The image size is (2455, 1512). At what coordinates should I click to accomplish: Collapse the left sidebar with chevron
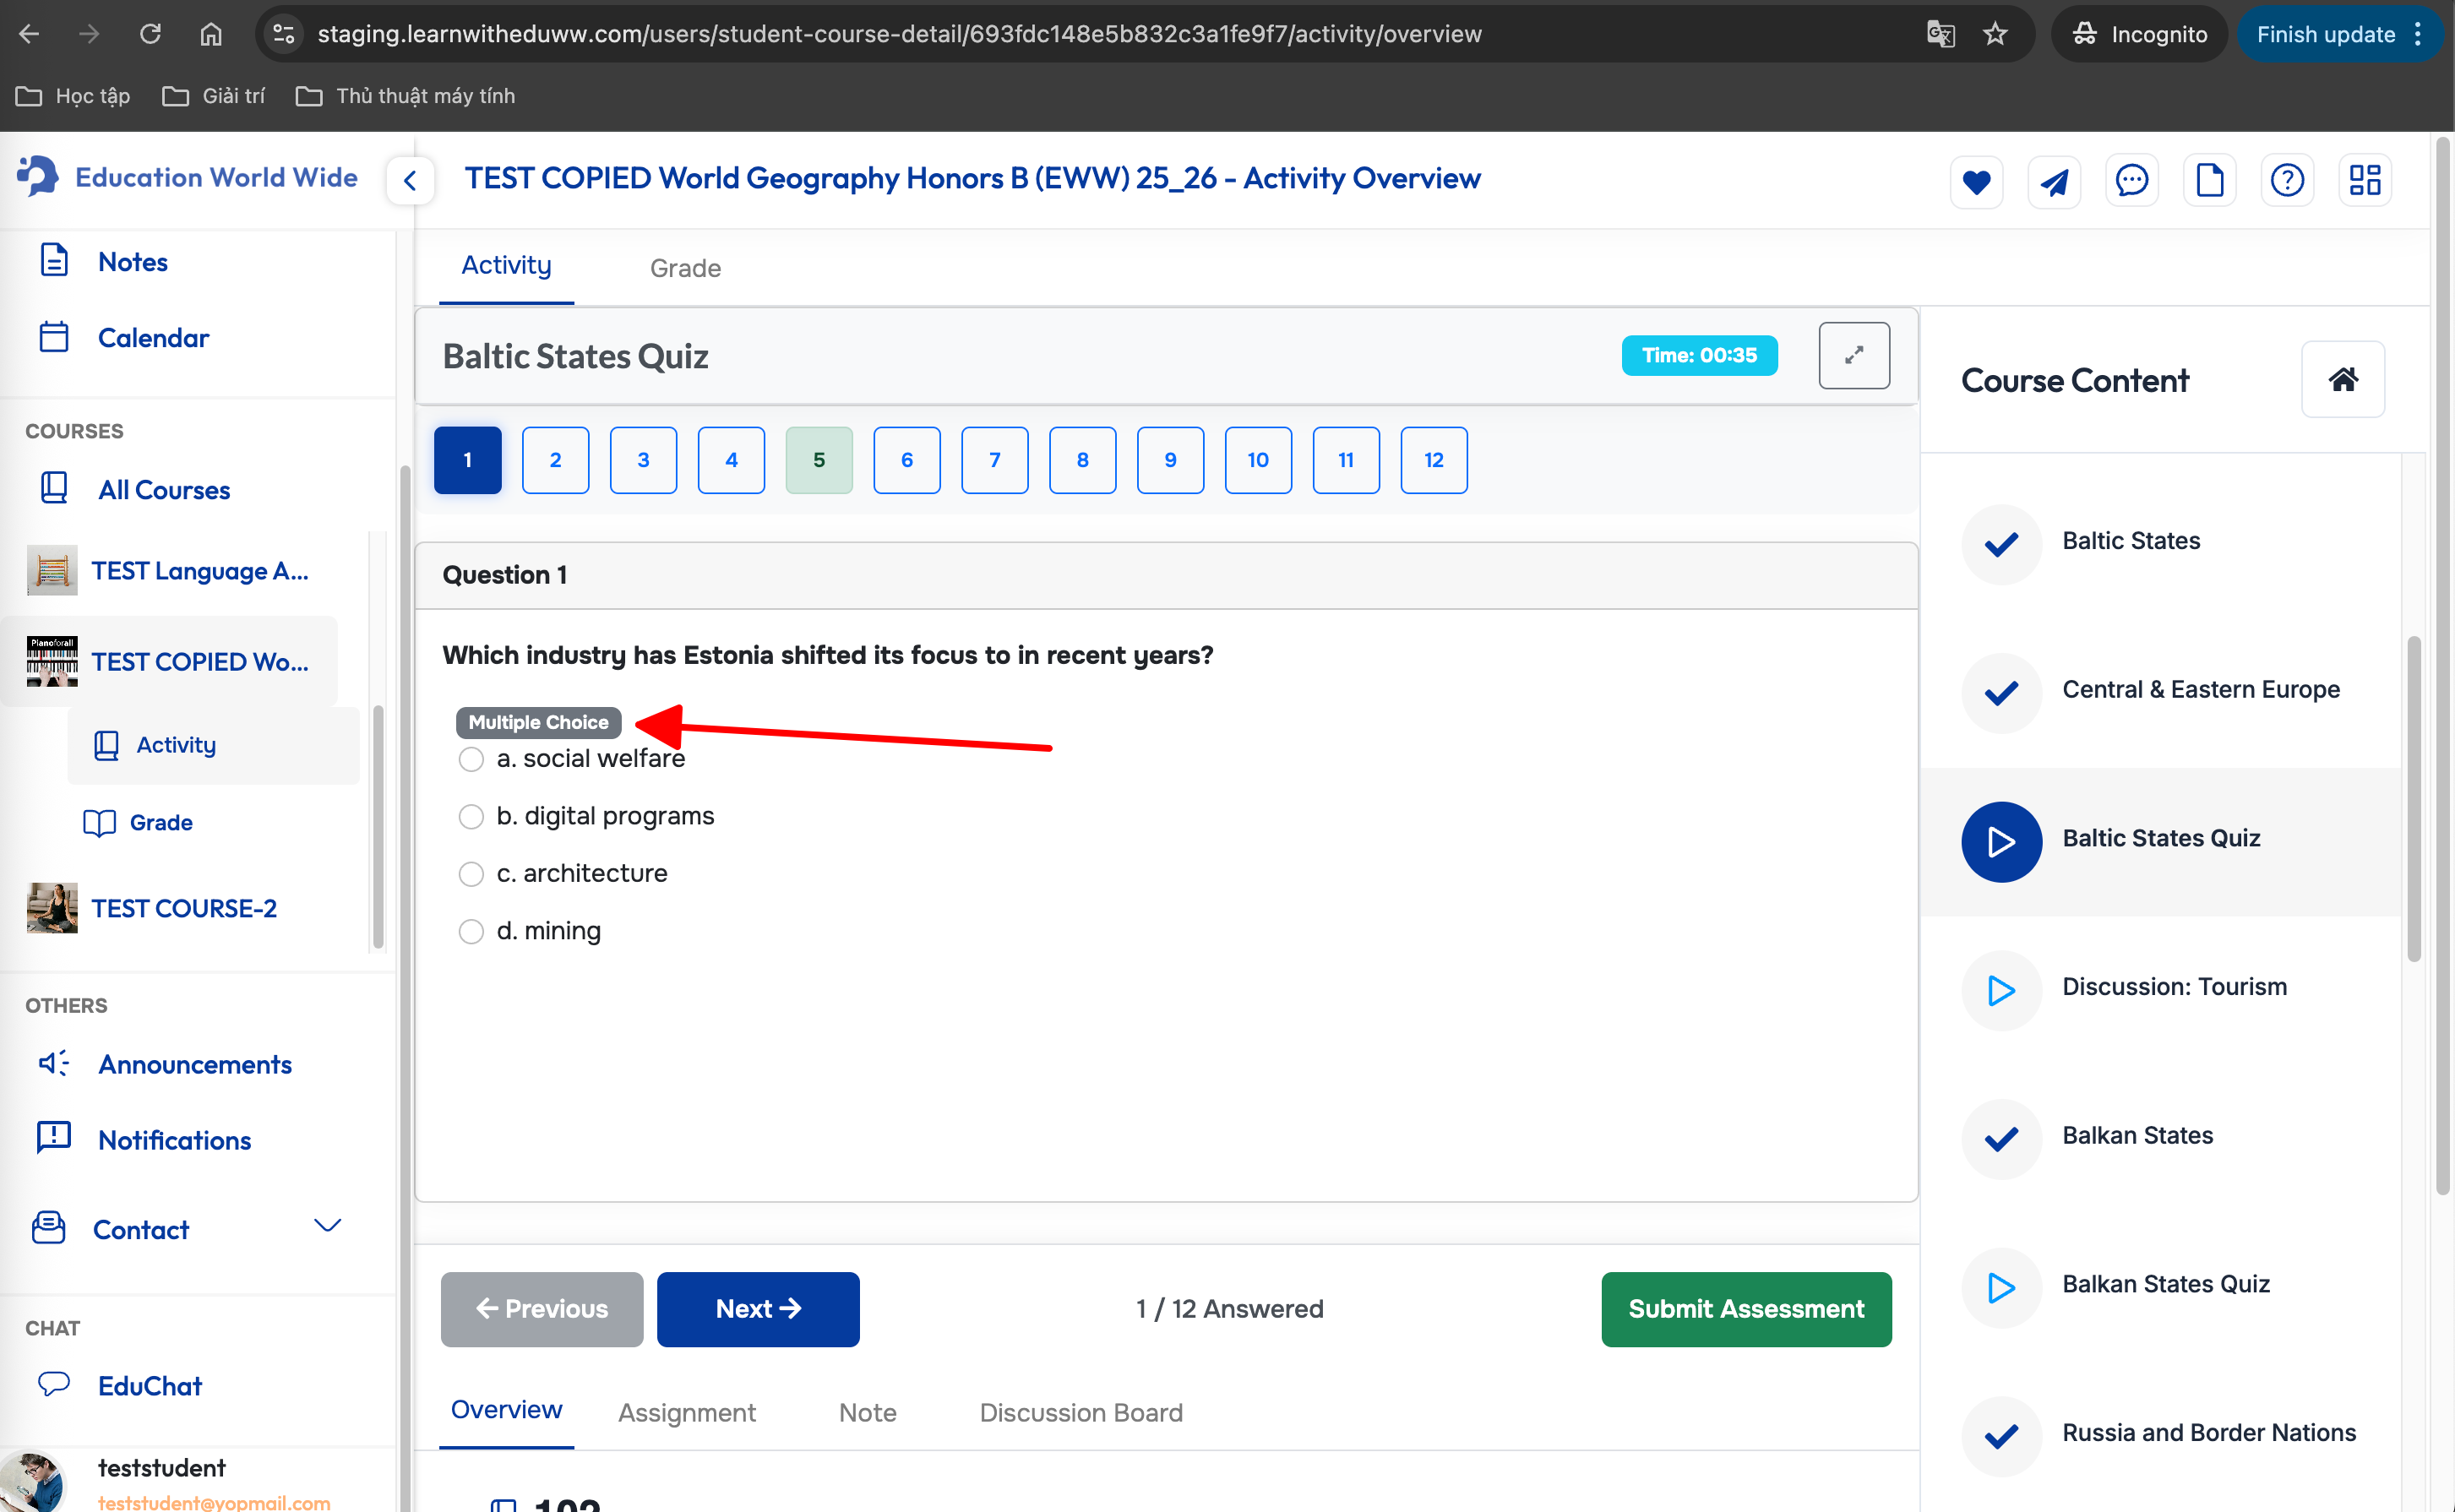coord(410,181)
